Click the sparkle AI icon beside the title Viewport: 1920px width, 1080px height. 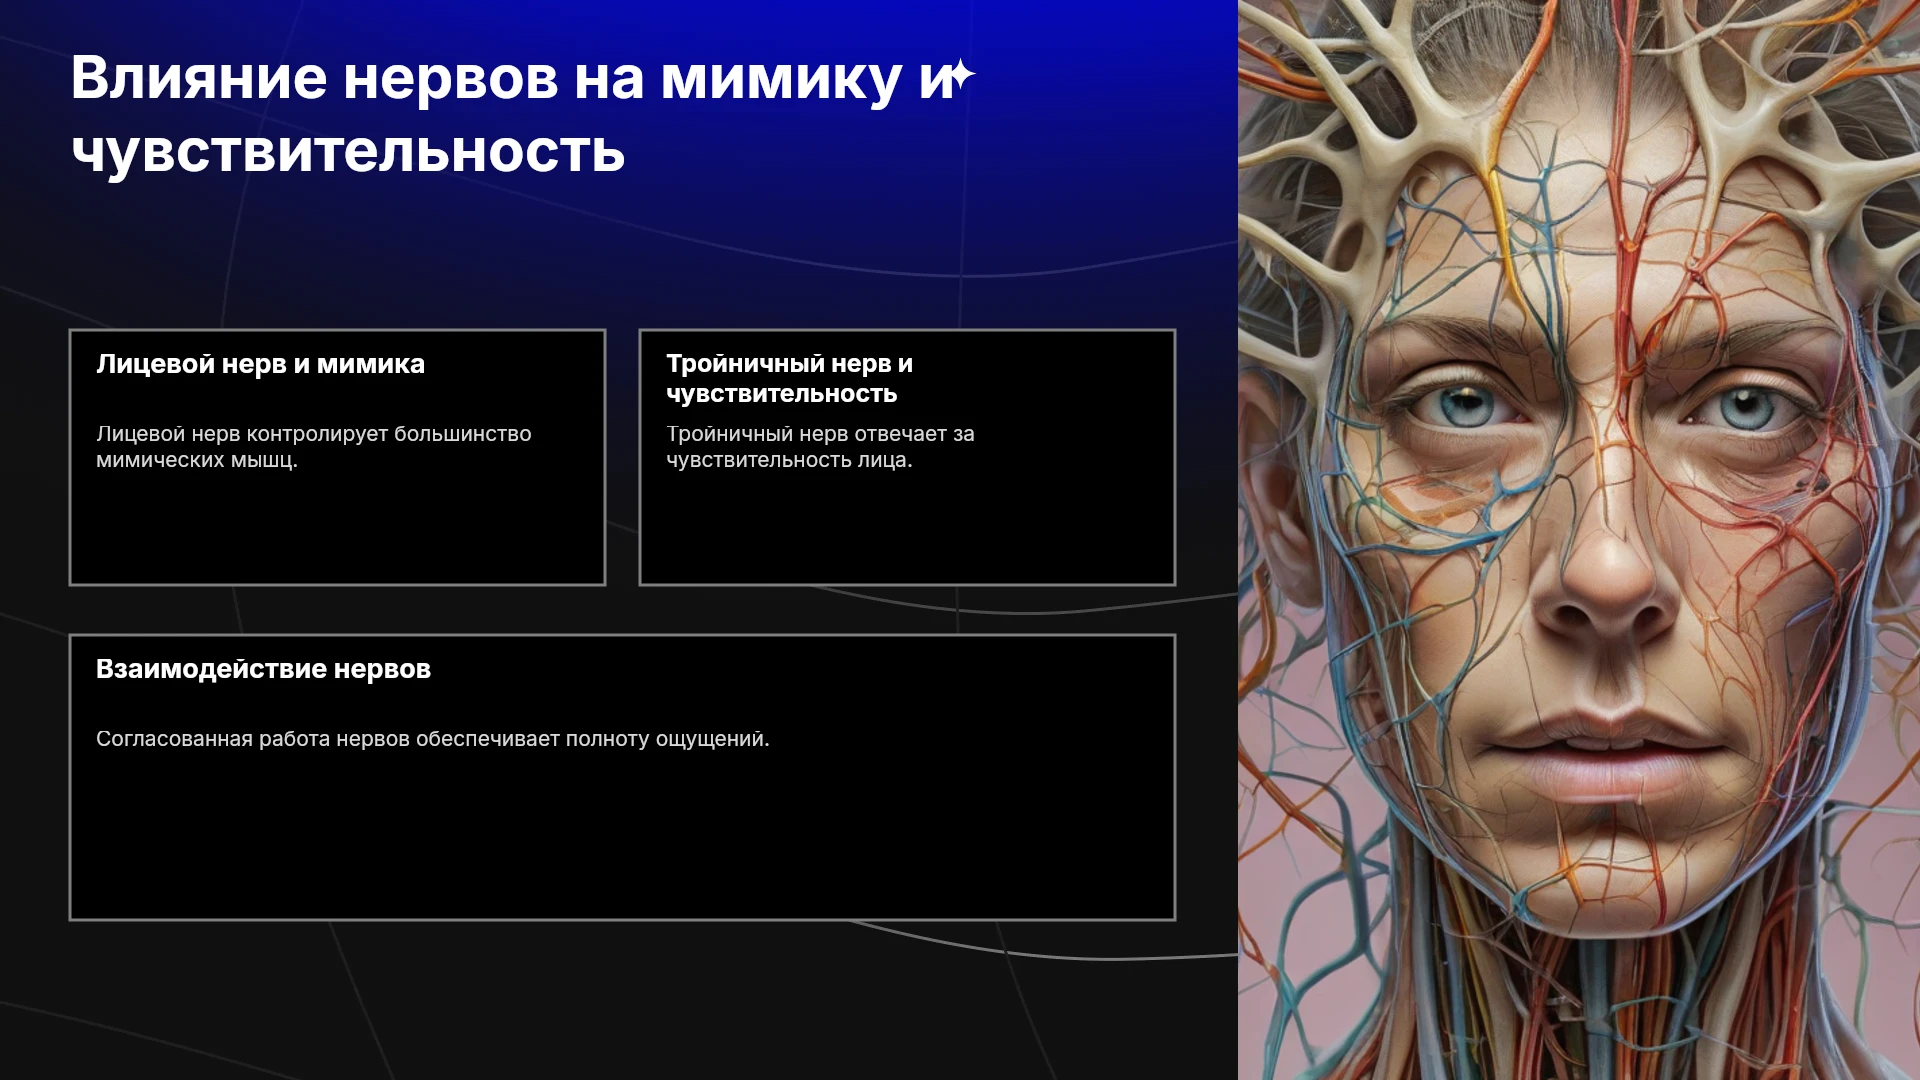(x=960, y=76)
